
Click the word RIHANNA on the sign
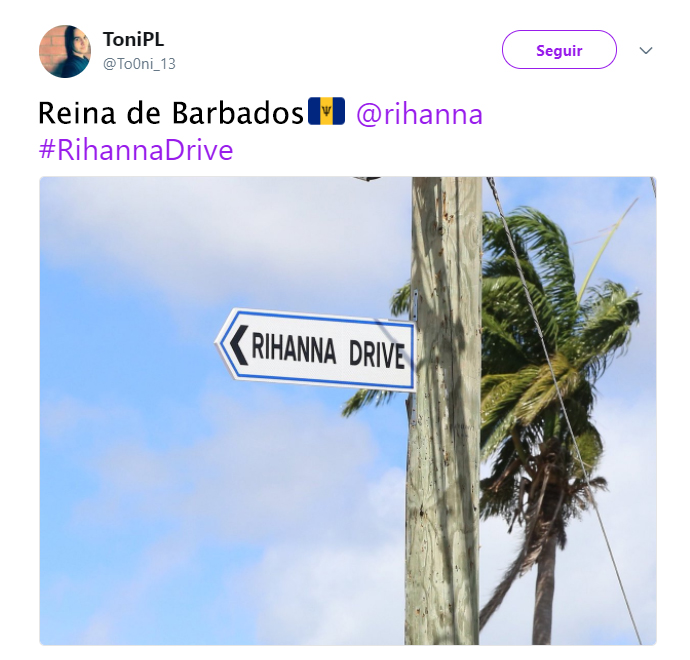pyautogui.click(x=294, y=348)
